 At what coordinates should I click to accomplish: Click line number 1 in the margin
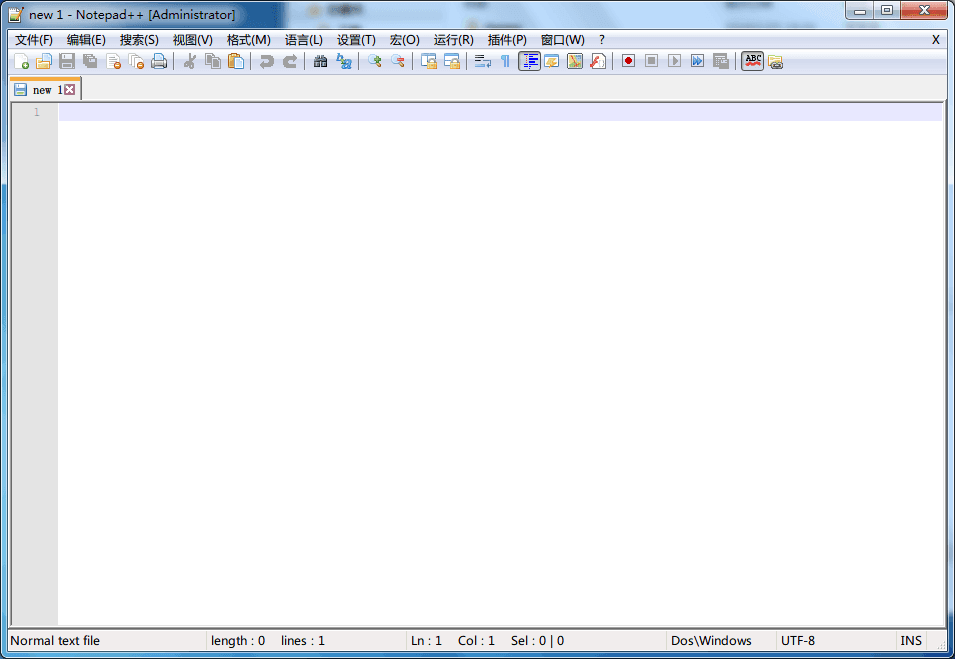[36, 112]
